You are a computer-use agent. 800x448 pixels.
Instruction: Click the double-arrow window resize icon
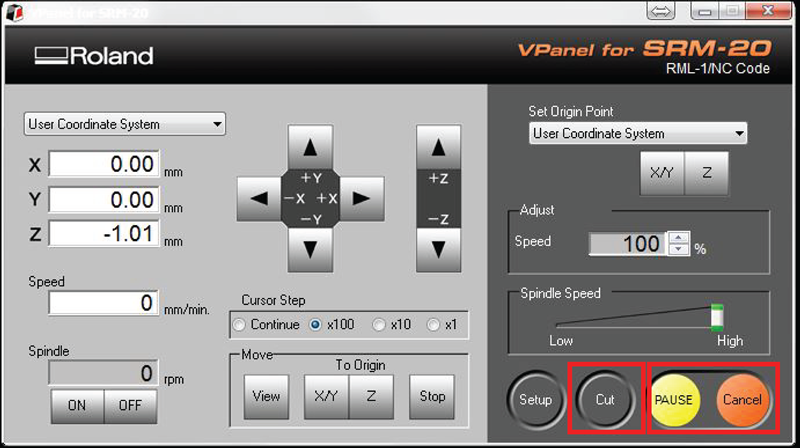(x=661, y=11)
